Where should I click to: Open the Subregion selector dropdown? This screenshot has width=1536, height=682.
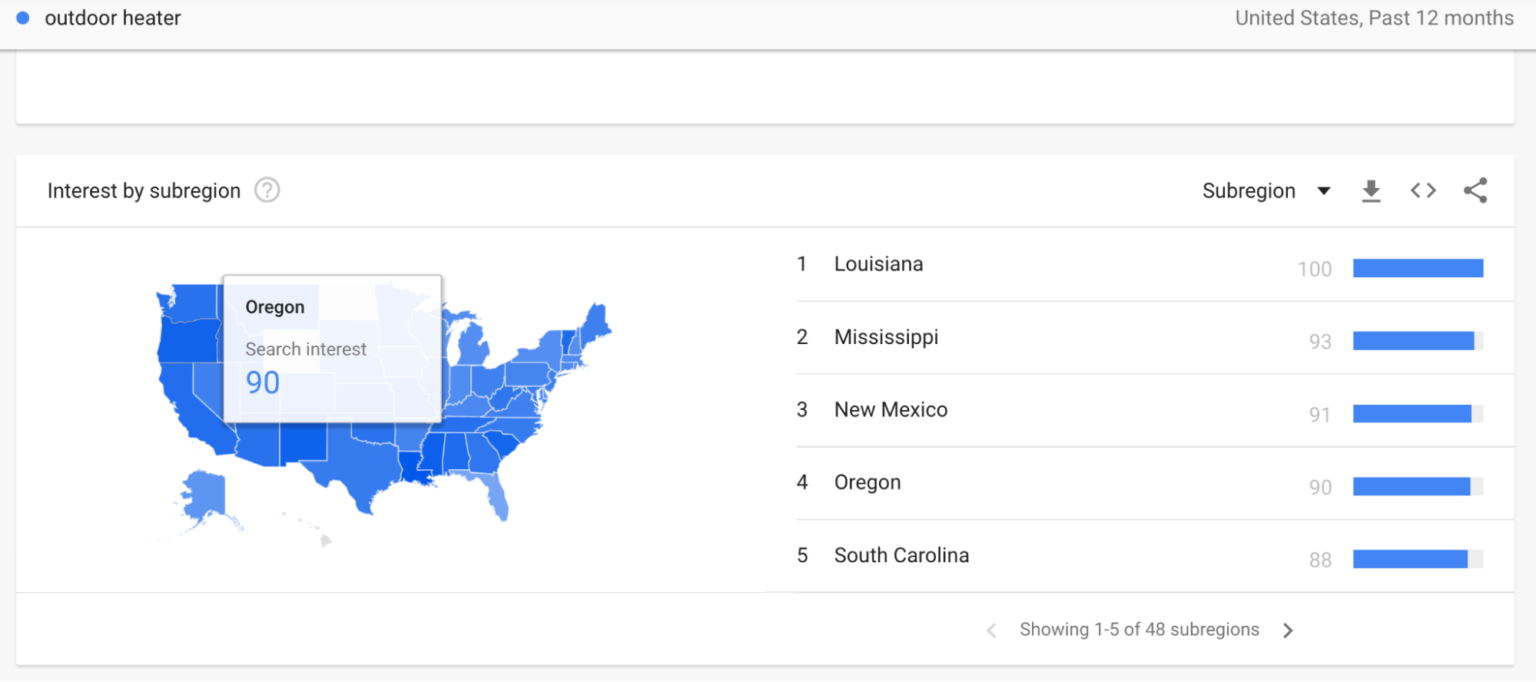[x=1249, y=190]
